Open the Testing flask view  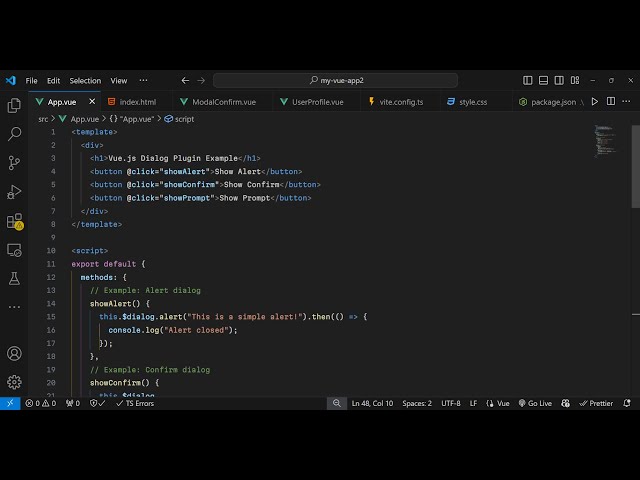click(14, 279)
